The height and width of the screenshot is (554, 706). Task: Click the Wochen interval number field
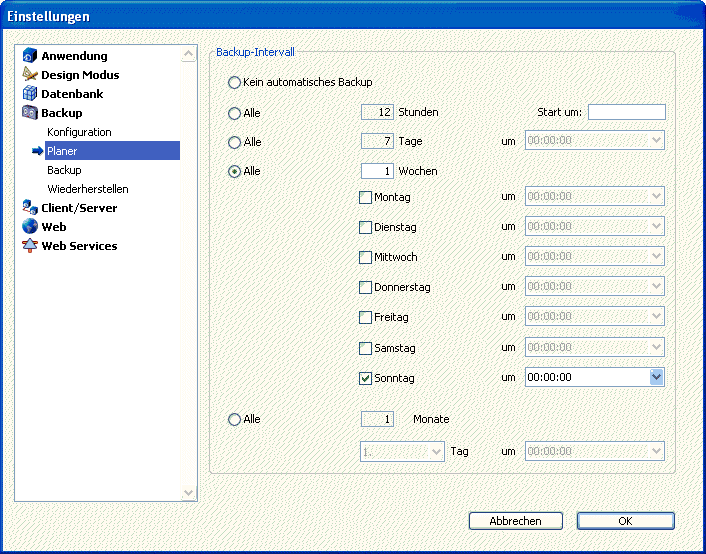377,171
